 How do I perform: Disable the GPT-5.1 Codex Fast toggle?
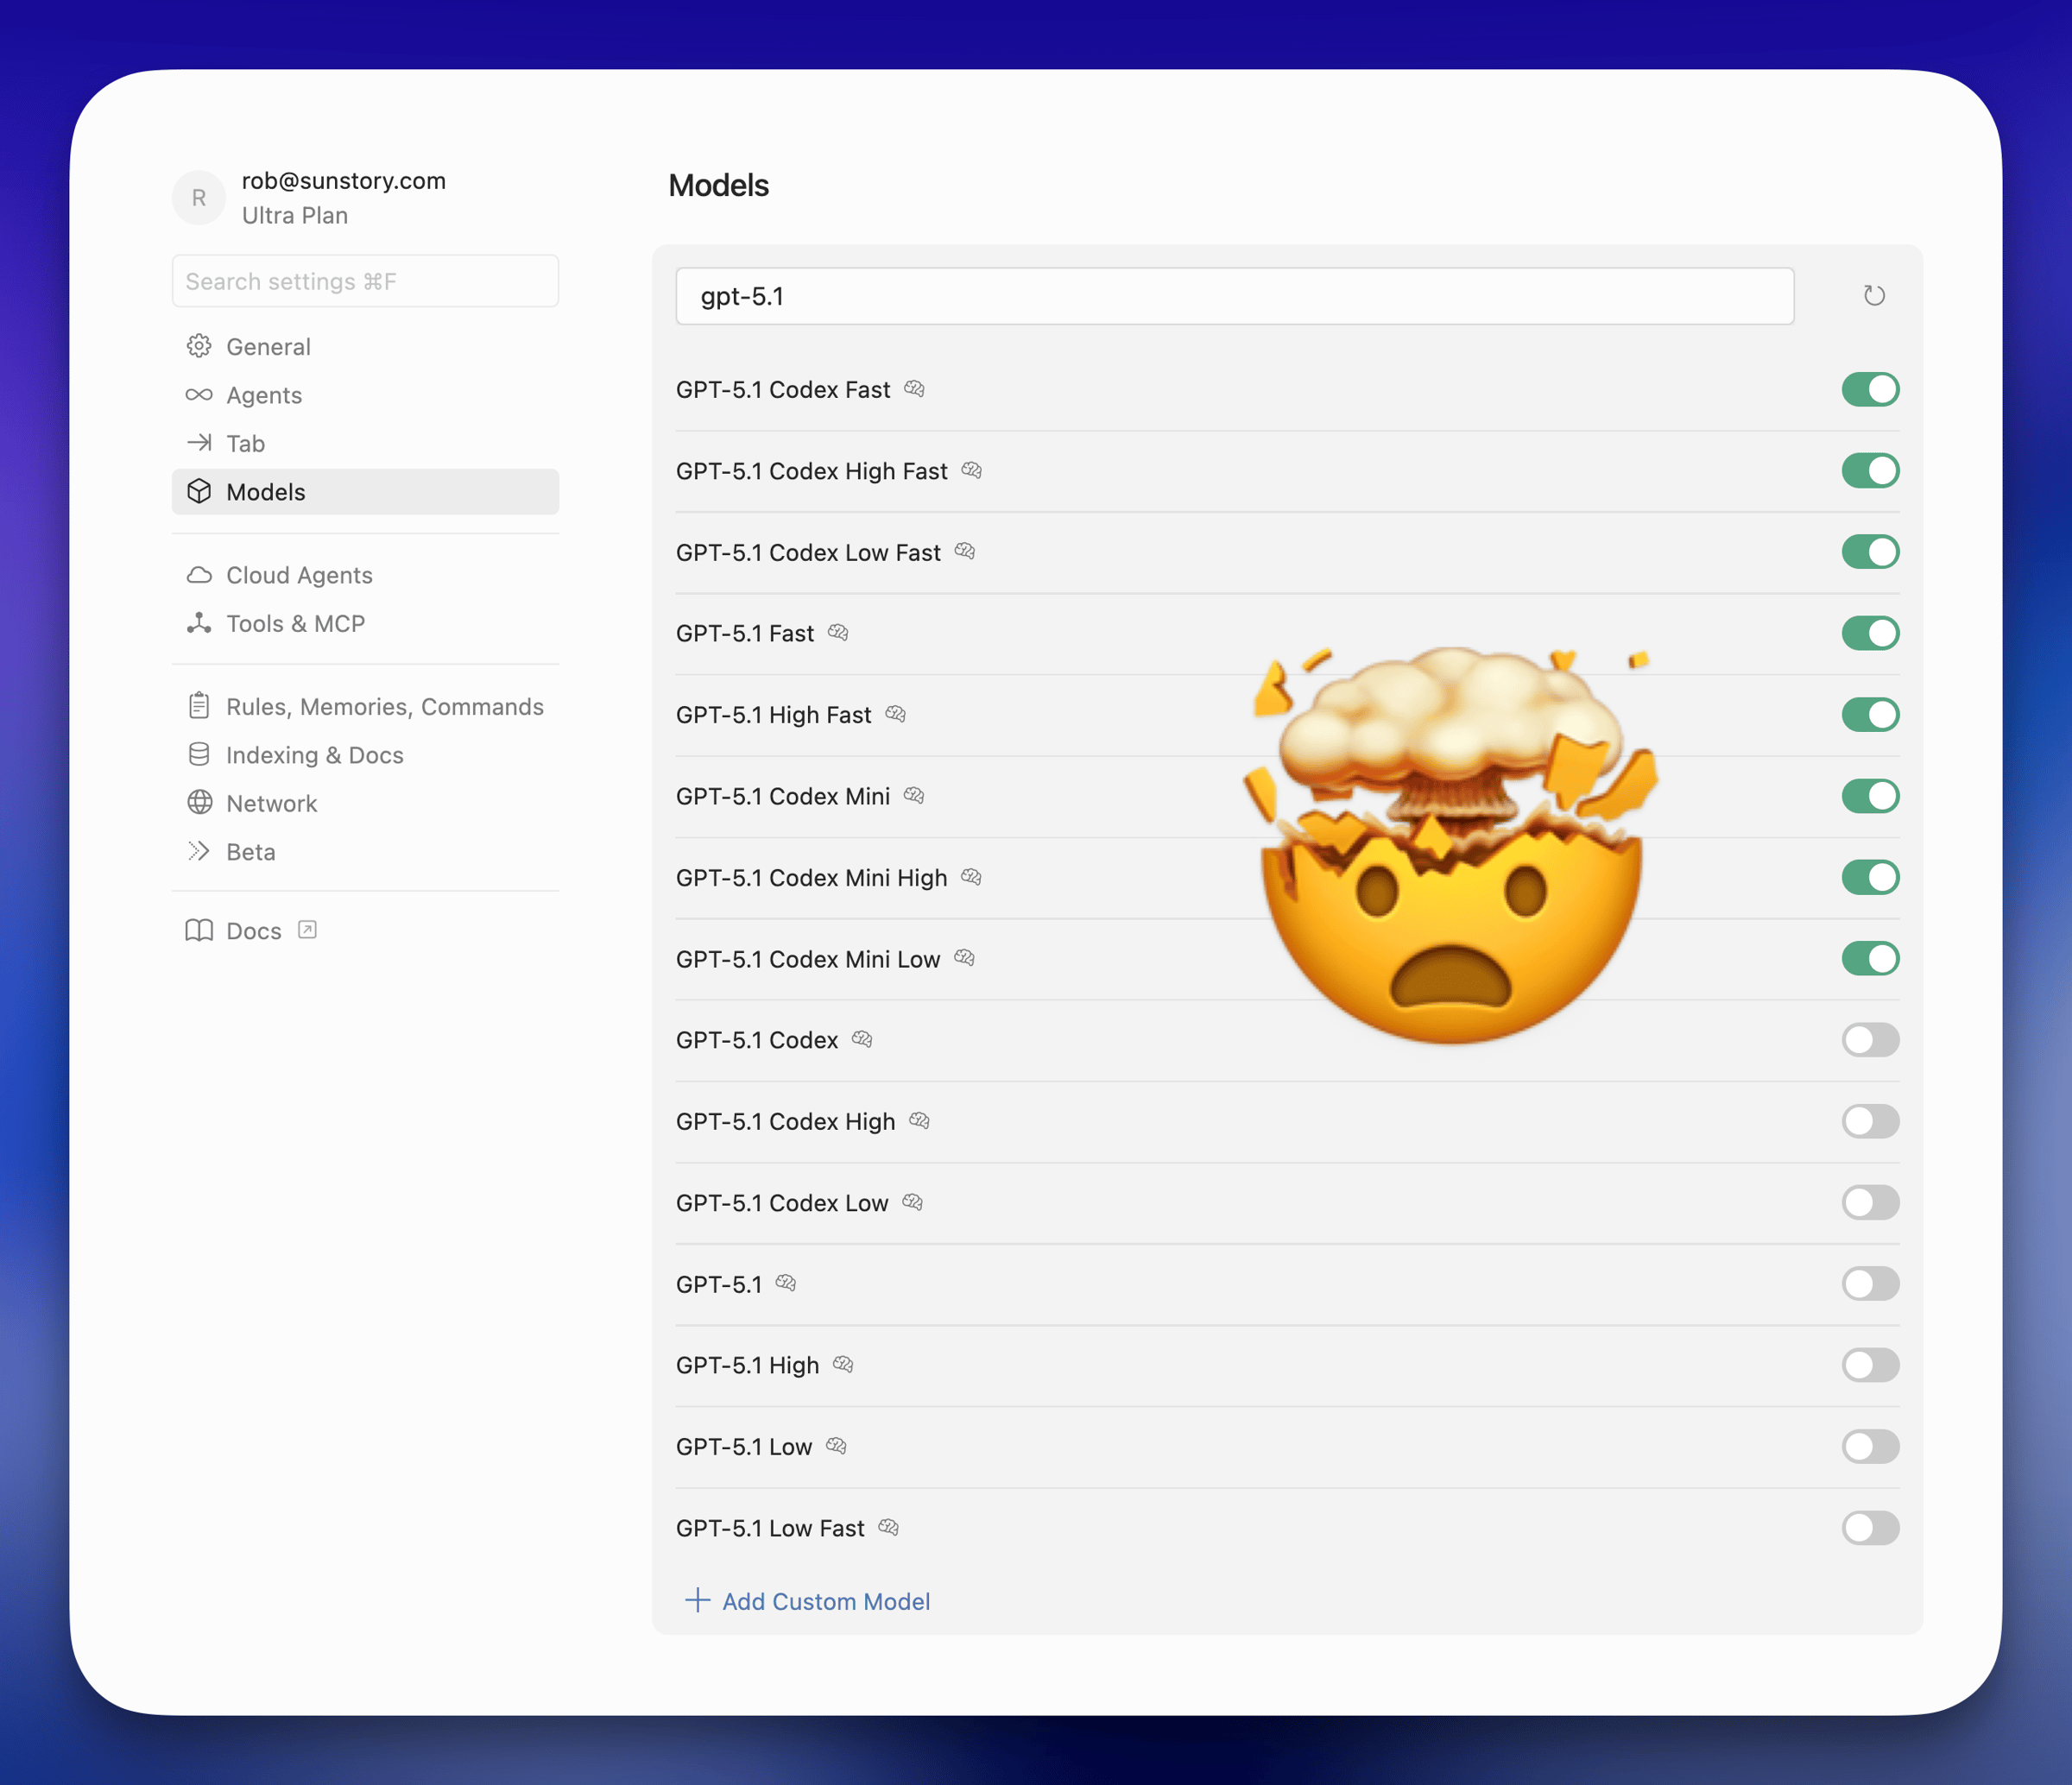click(1869, 389)
